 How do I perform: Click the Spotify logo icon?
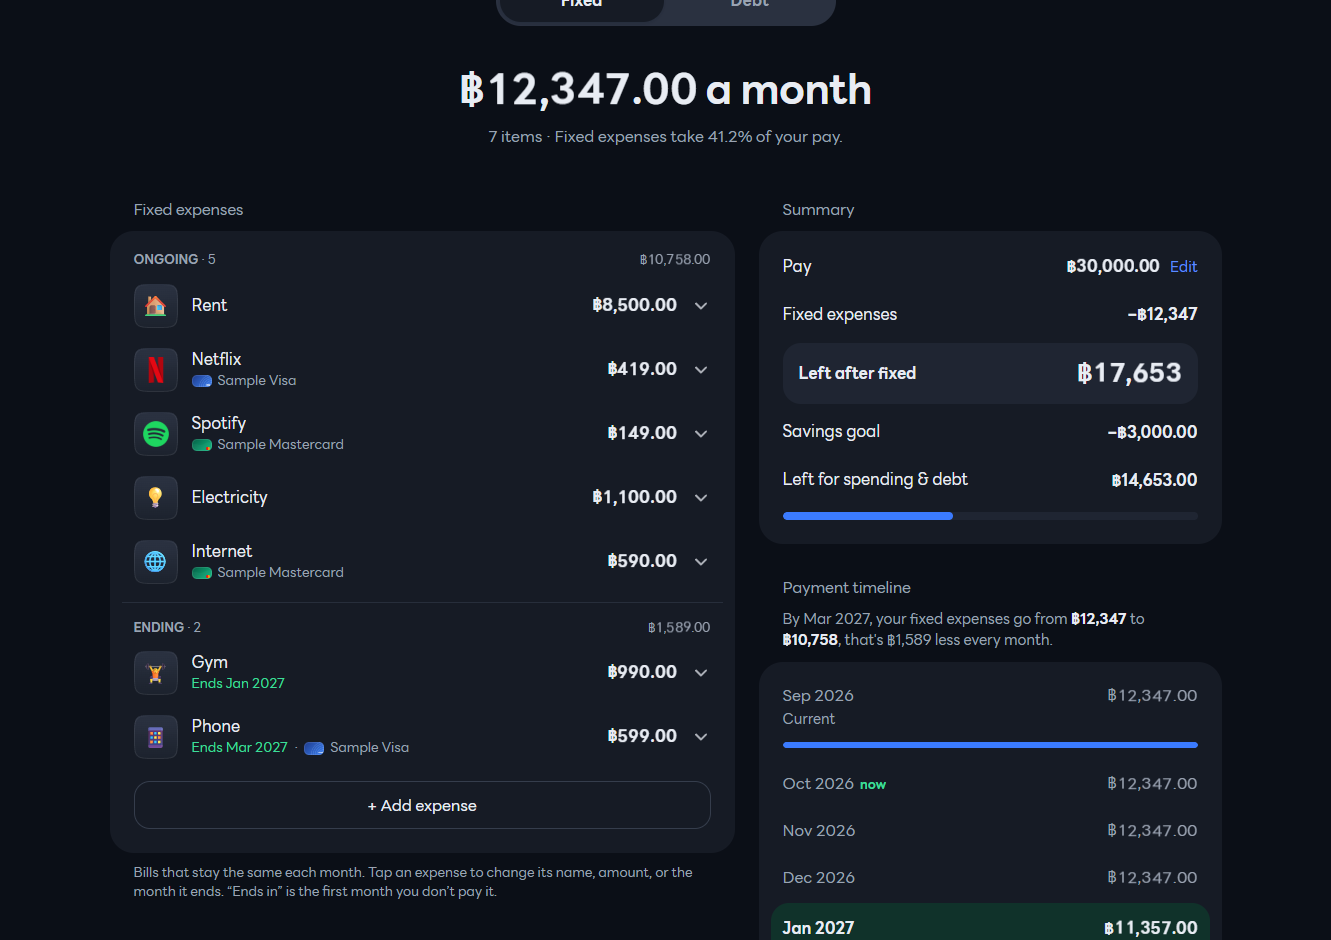[x=156, y=434]
